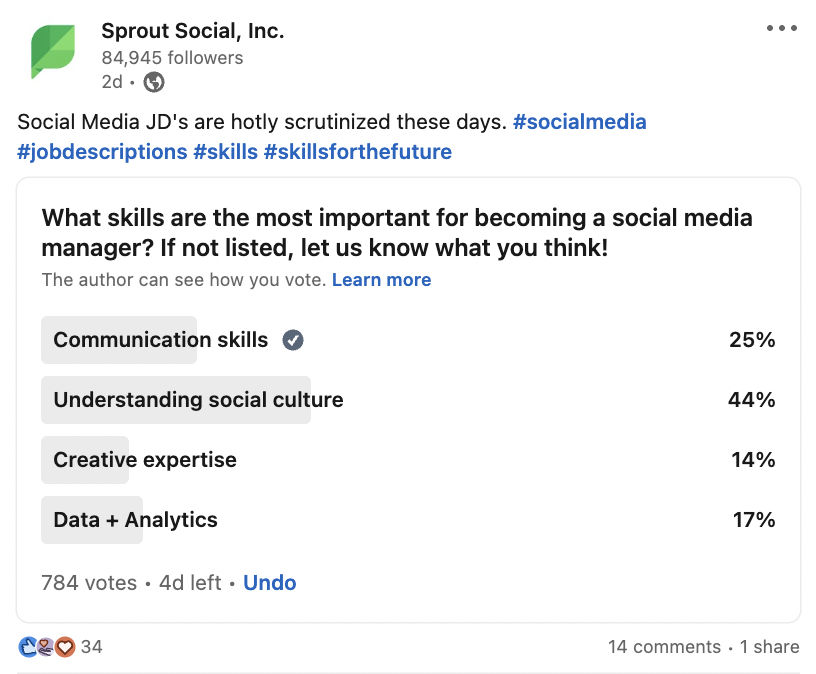This screenshot has width=816, height=674.
Task: Open the three-dot post options menu
Action: 781,28
